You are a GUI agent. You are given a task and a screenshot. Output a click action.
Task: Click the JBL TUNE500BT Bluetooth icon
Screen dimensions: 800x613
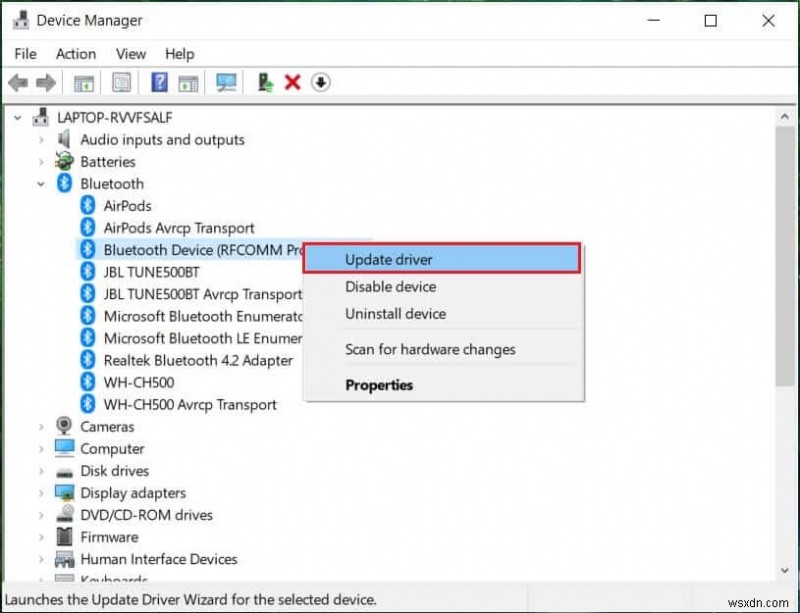pyautogui.click(x=88, y=272)
